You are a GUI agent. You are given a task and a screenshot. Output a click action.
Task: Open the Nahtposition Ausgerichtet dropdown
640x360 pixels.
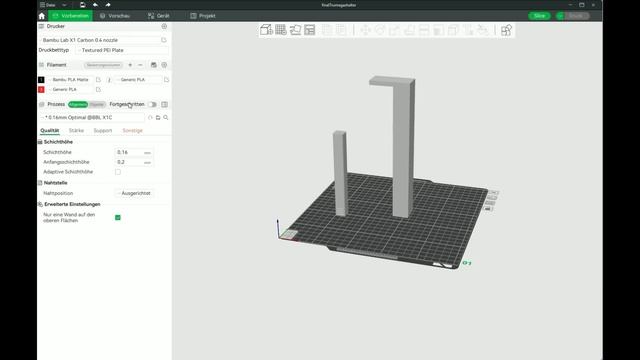click(134, 193)
